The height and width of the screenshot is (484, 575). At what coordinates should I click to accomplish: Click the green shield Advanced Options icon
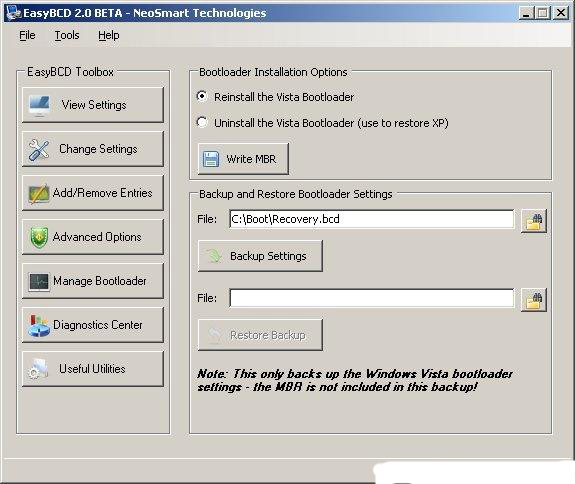pyautogui.click(x=39, y=237)
